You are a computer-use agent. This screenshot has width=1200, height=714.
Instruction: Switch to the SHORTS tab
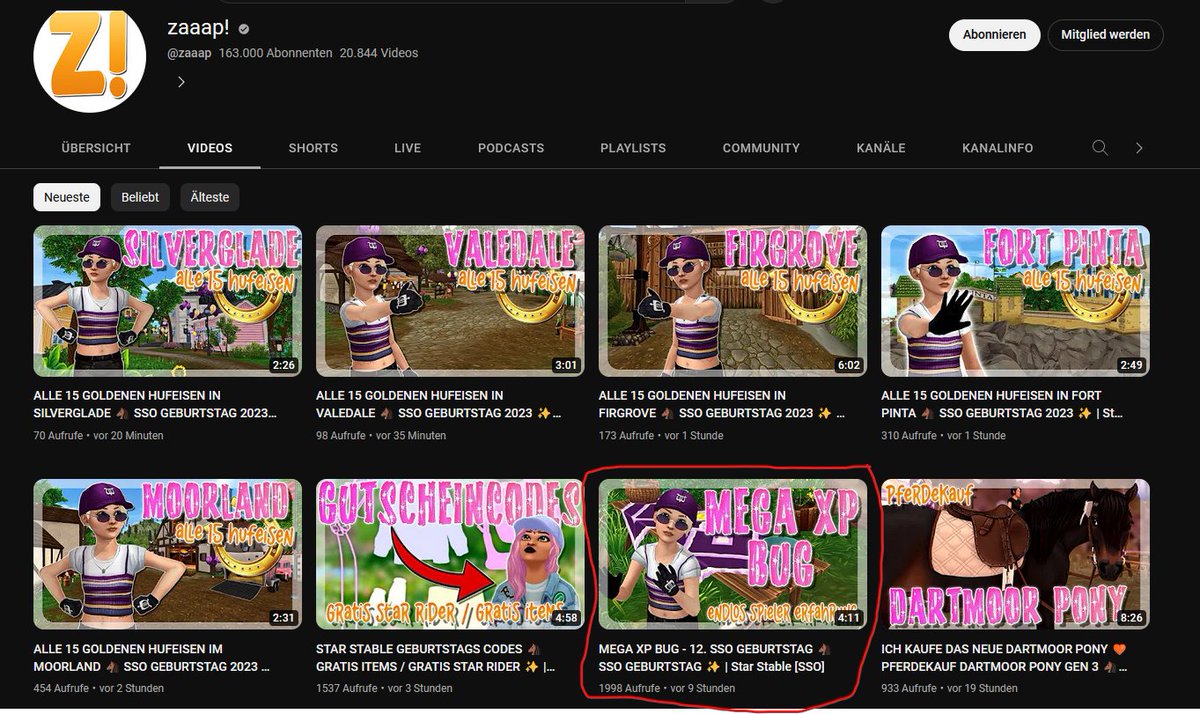click(312, 147)
